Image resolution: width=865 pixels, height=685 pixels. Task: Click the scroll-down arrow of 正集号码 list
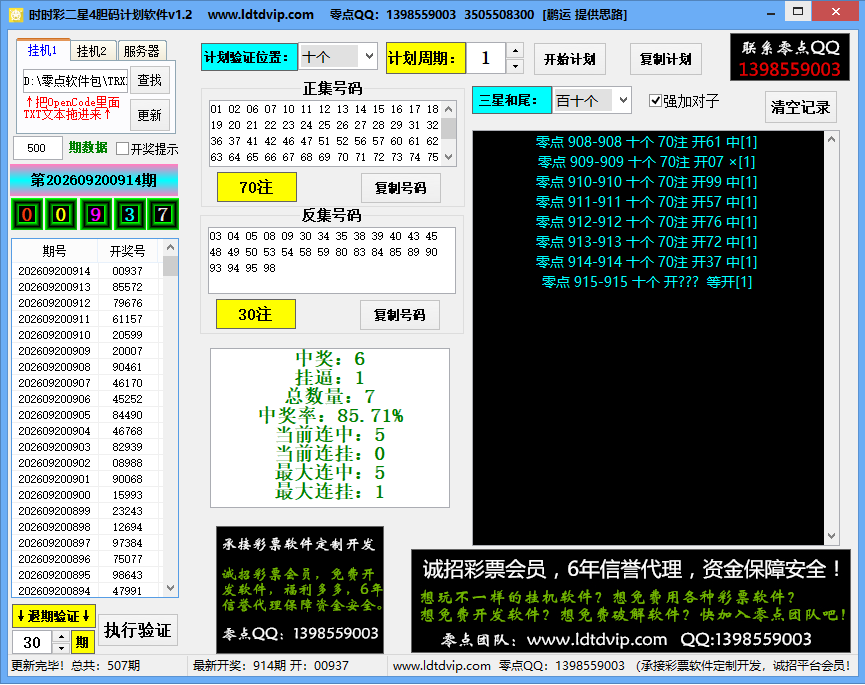pyautogui.click(x=448, y=157)
